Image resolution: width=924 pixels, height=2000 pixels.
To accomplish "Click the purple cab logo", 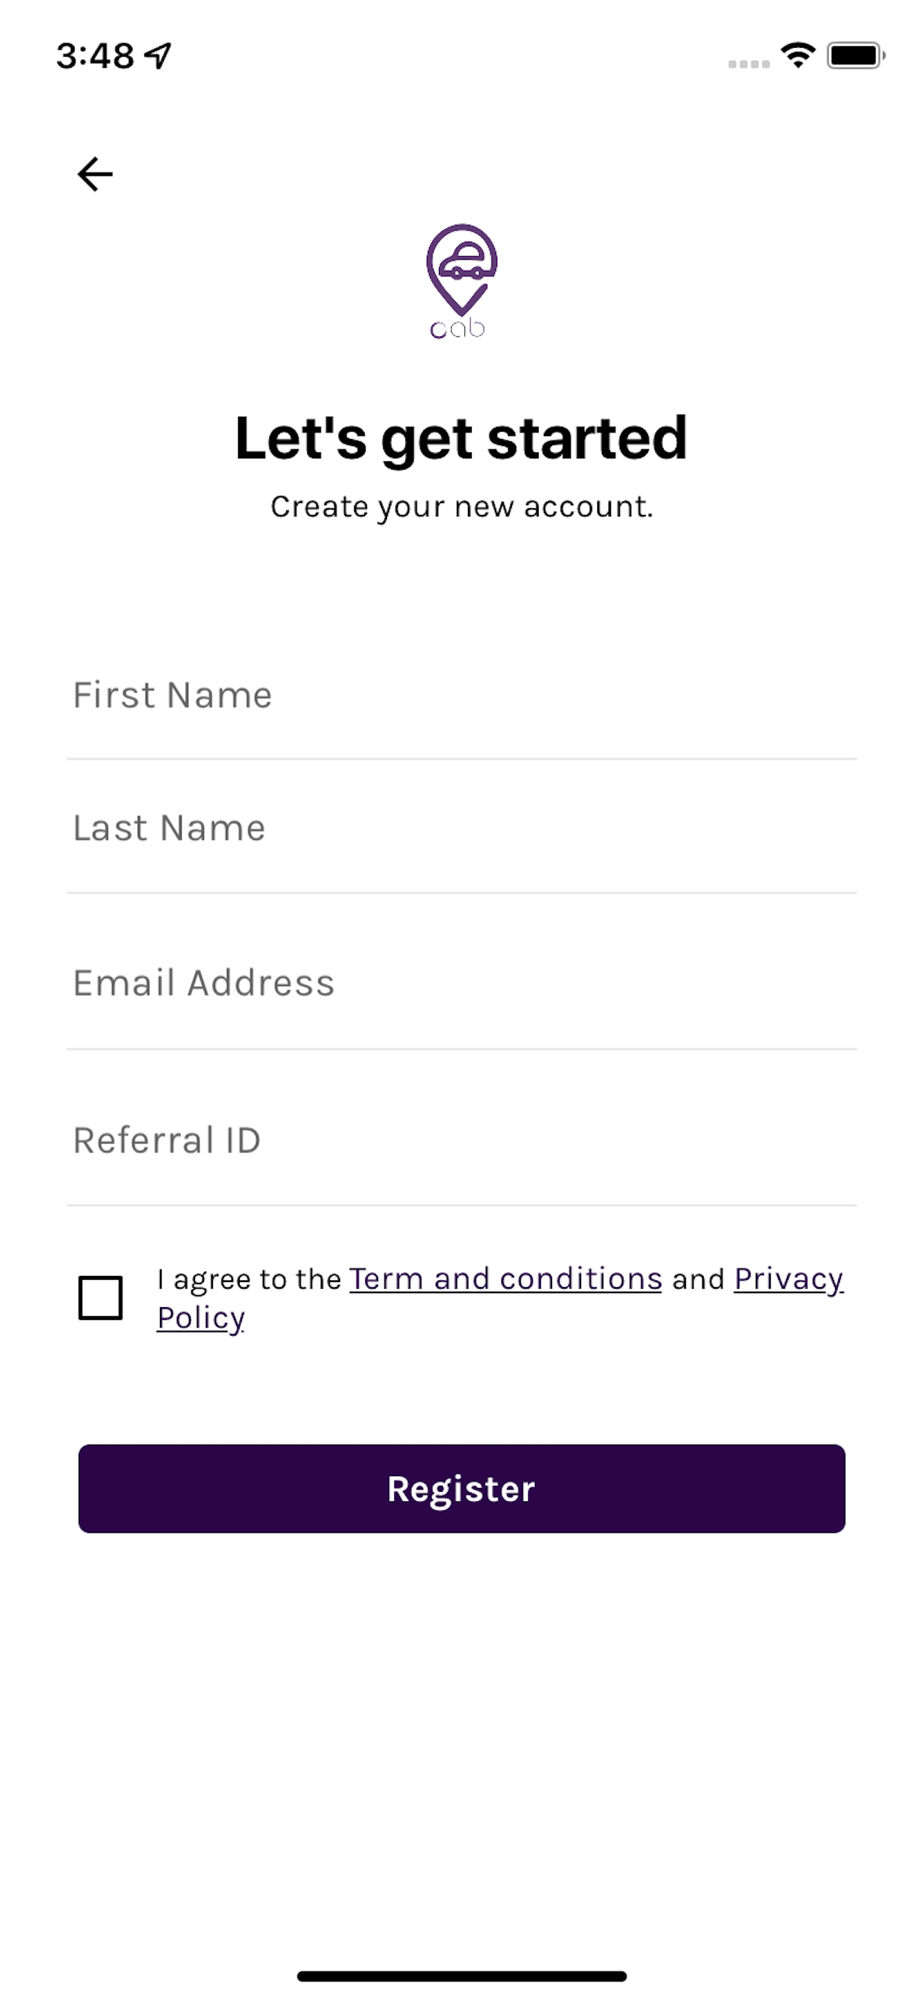I will [x=461, y=282].
